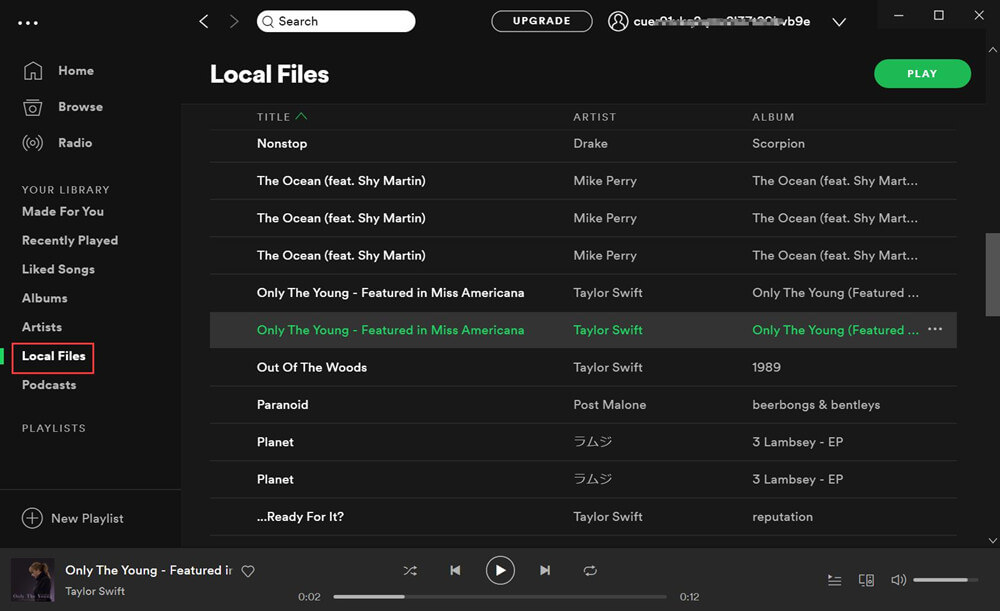Screen dimensions: 1000x611
Task: Click the Radio broadcast icon
Action: click(x=33, y=143)
